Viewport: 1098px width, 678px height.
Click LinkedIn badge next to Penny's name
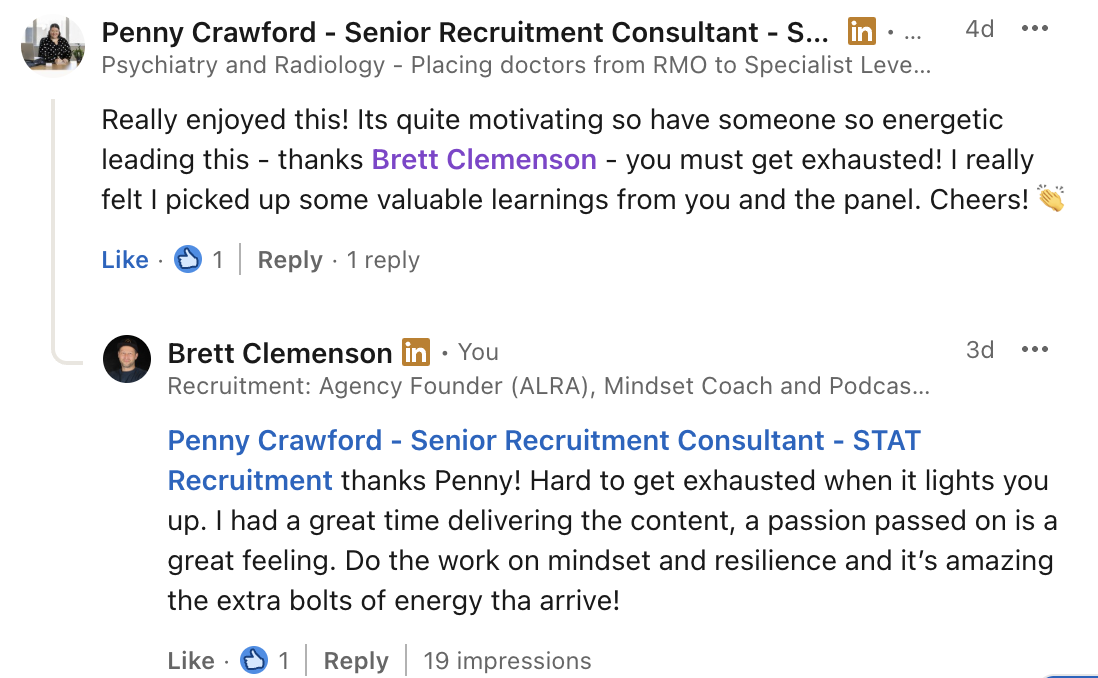[x=860, y=32]
